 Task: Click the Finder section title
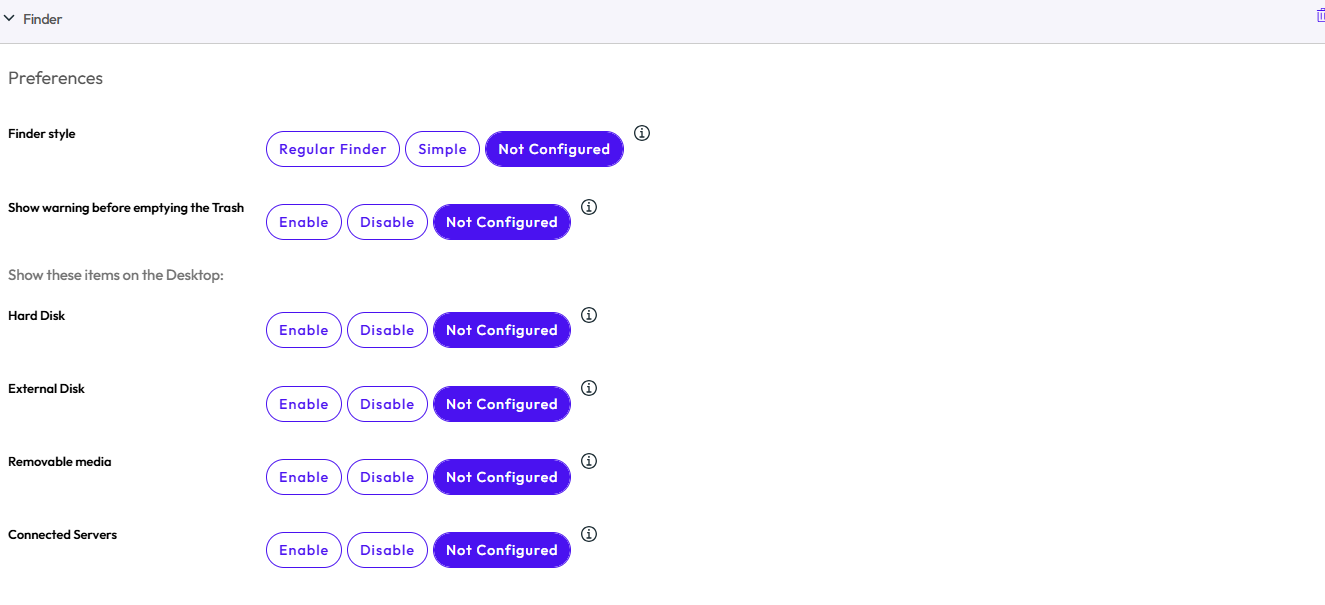(42, 19)
